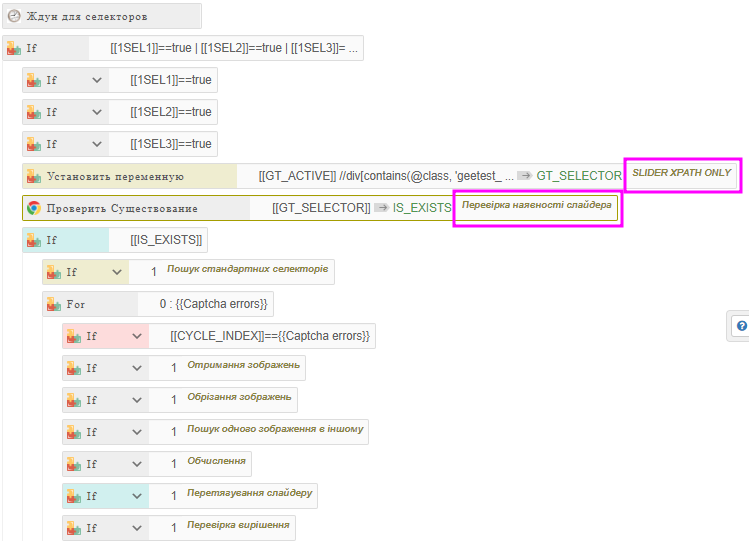This screenshot has height=544, width=749.
Task: Select the SLIDER XPATH ONLY label
Action: pos(682,173)
